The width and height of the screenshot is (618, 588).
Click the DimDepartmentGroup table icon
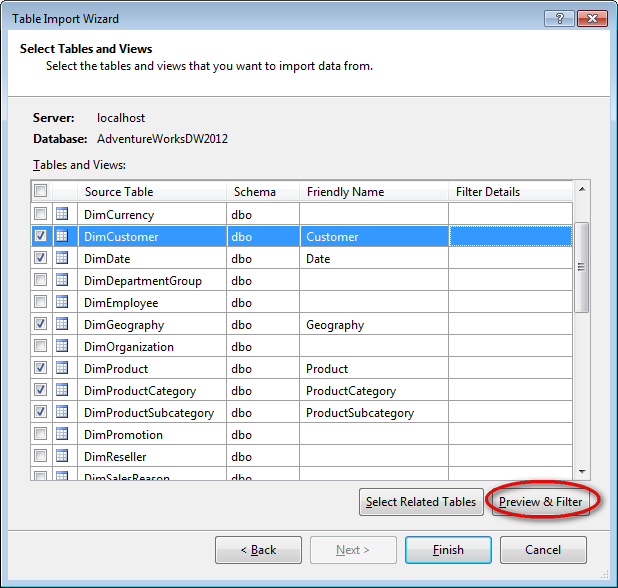coord(62,280)
